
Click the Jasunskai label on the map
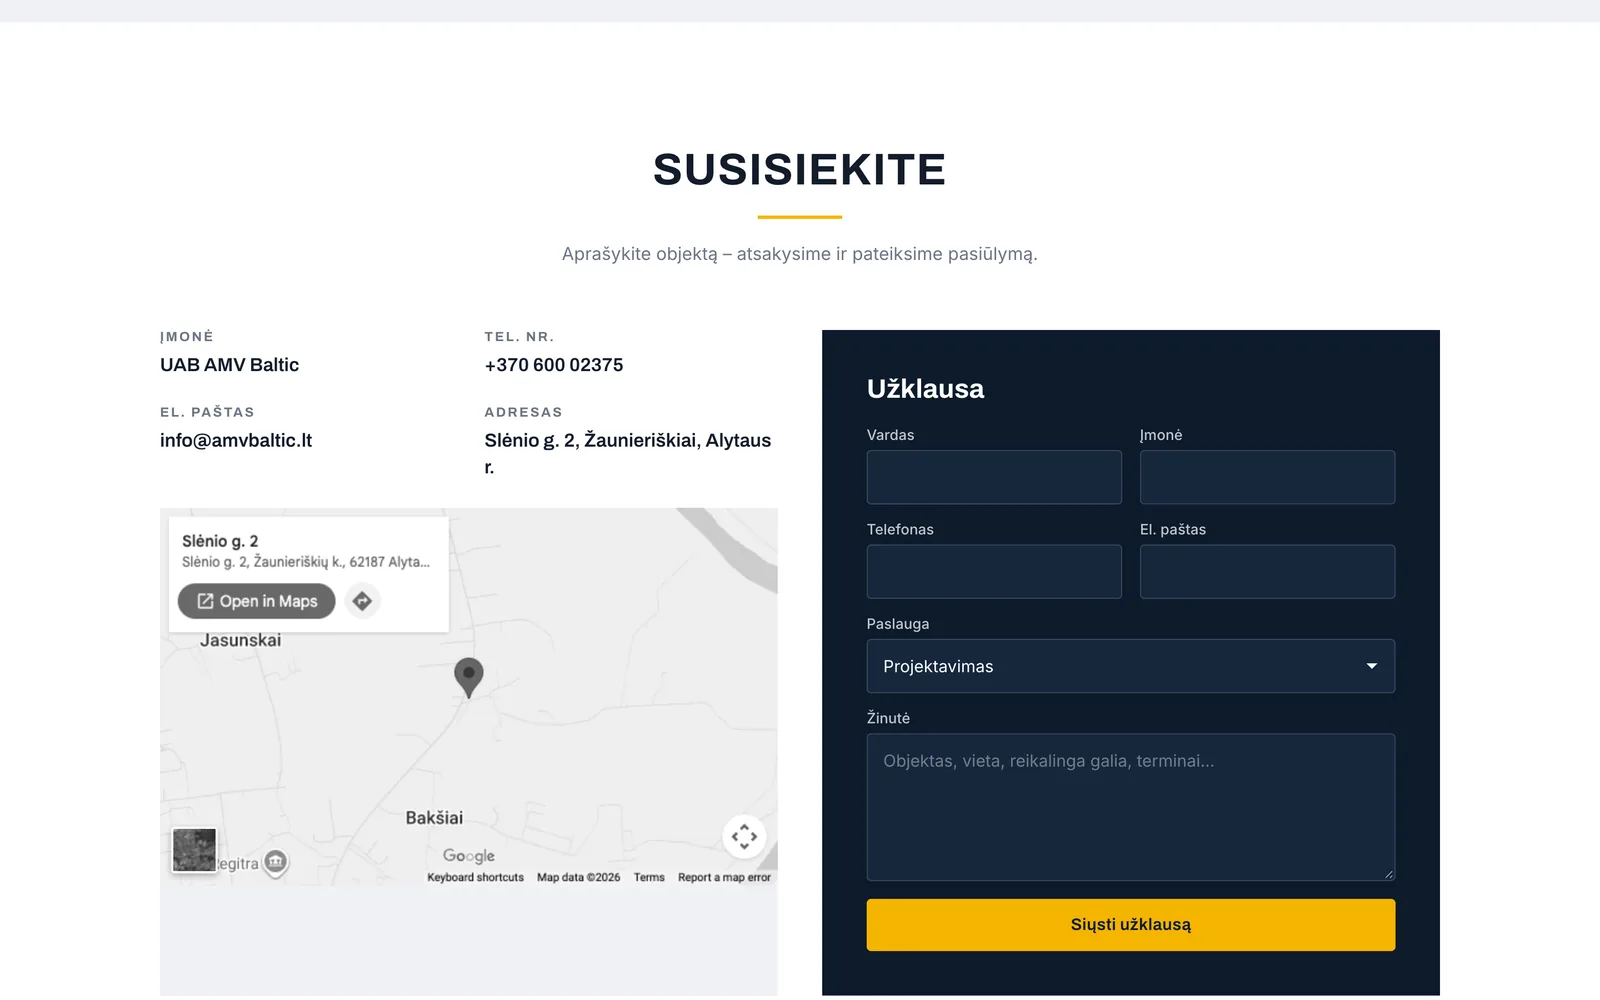240,640
